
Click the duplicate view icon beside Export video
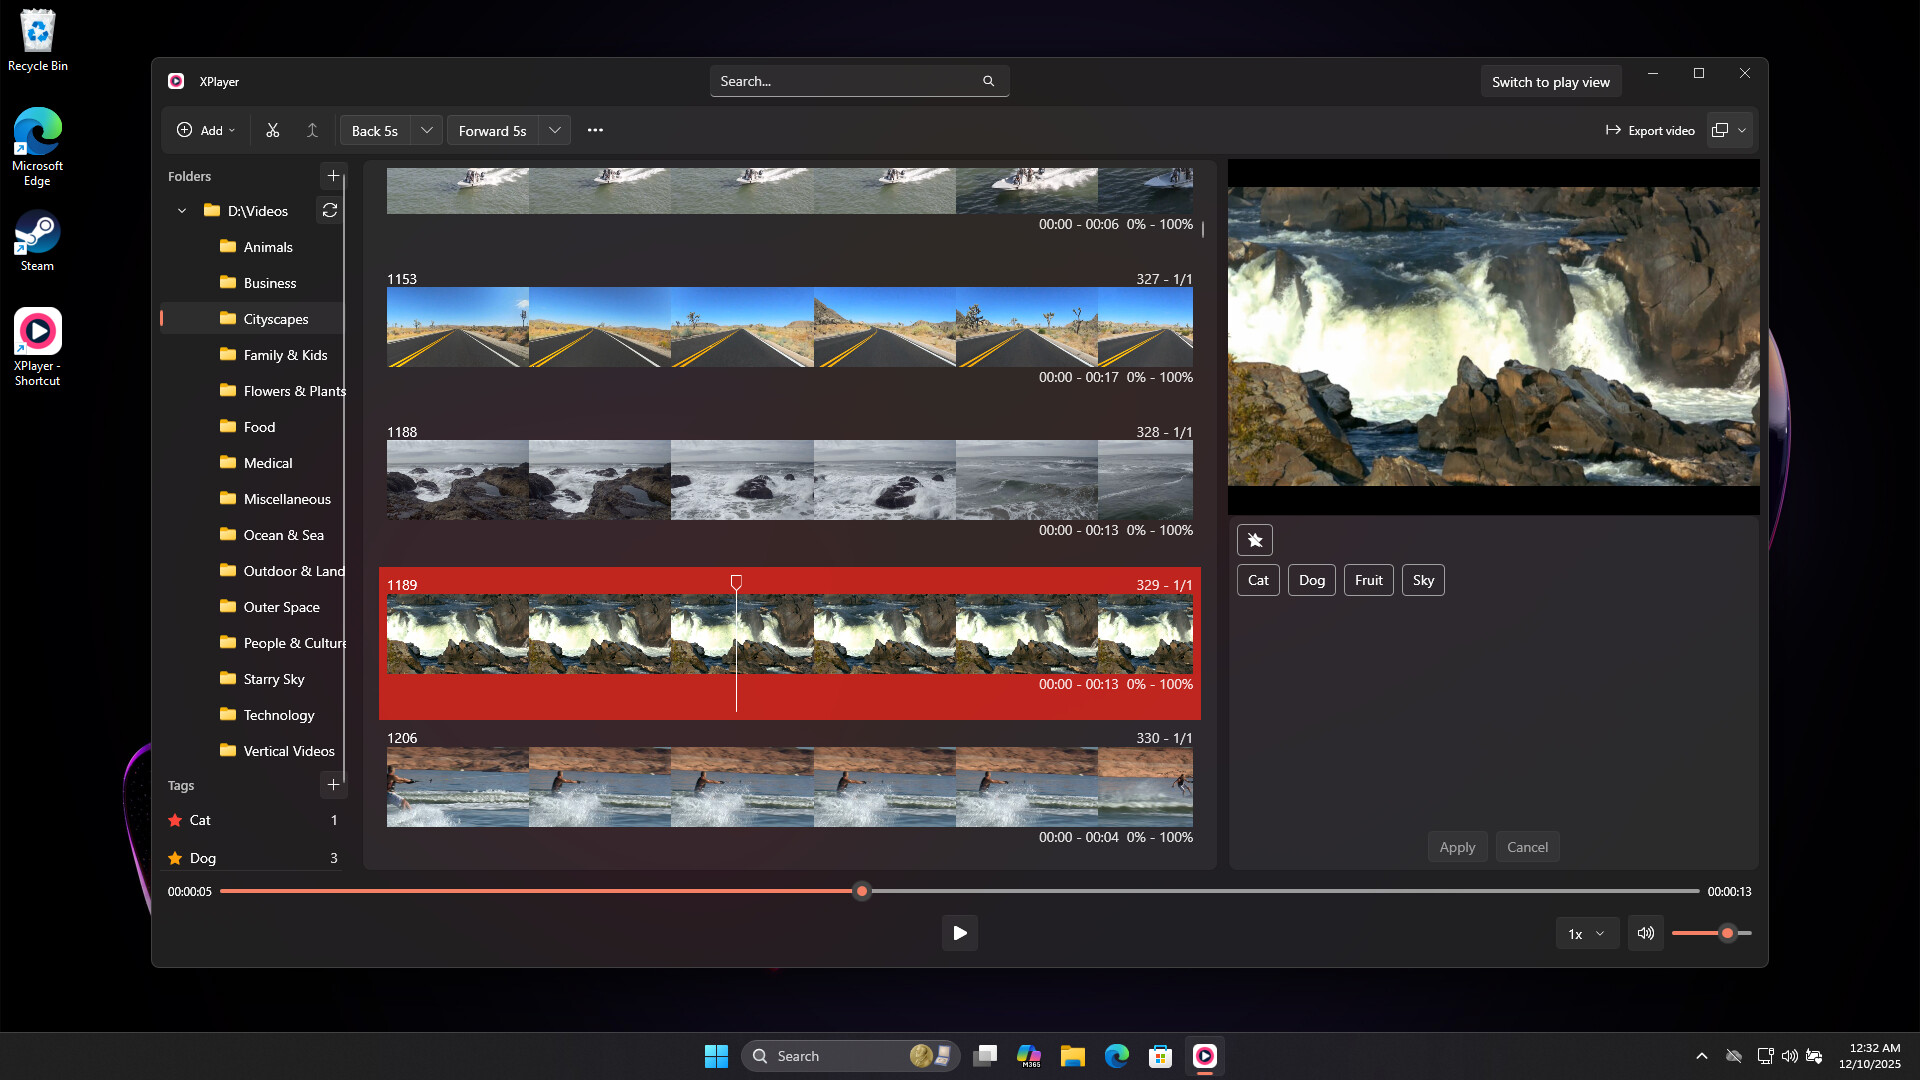[x=1720, y=130]
